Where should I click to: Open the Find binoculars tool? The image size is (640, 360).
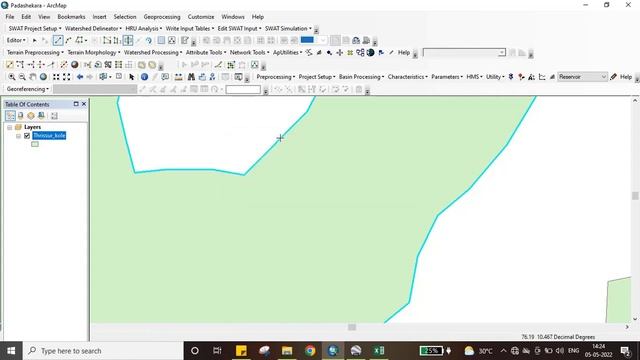pyautogui.click(x=191, y=77)
